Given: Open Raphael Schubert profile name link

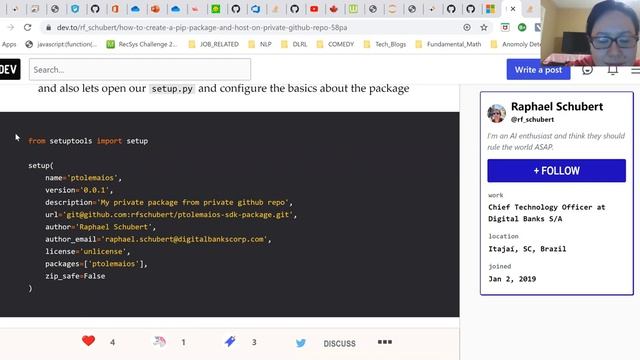Looking at the screenshot, I should (x=557, y=107).
